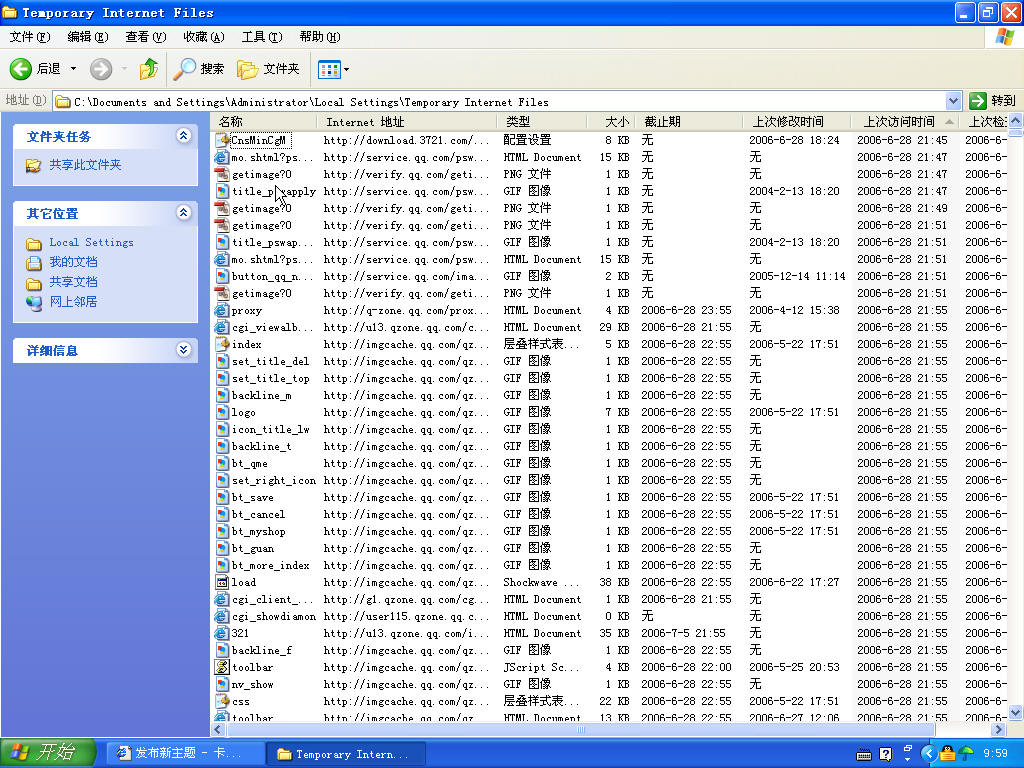Click the toolbar JScript file icon
The height and width of the screenshot is (768, 1024).
point(222,667)
